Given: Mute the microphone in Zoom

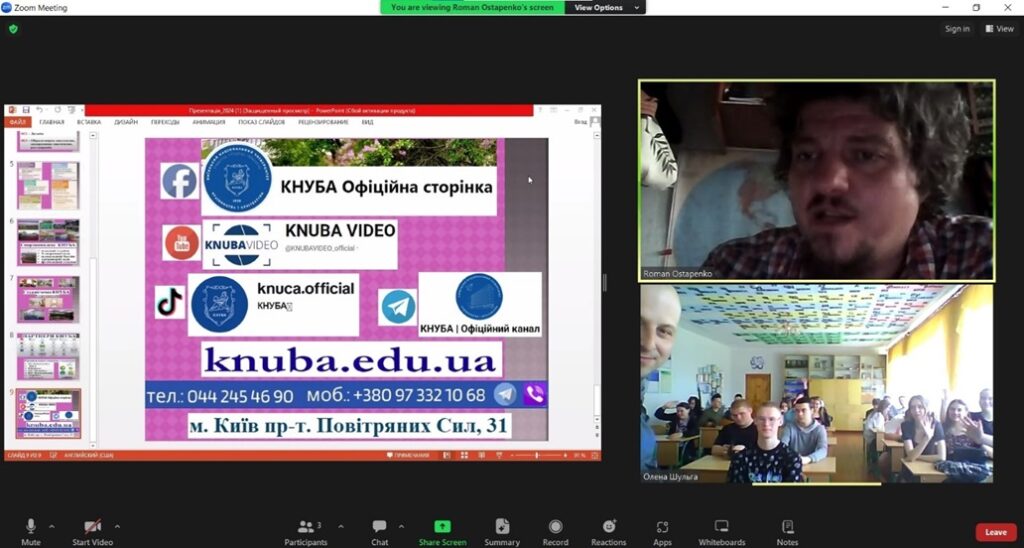Looking at the screenshot, I should 31,532.
